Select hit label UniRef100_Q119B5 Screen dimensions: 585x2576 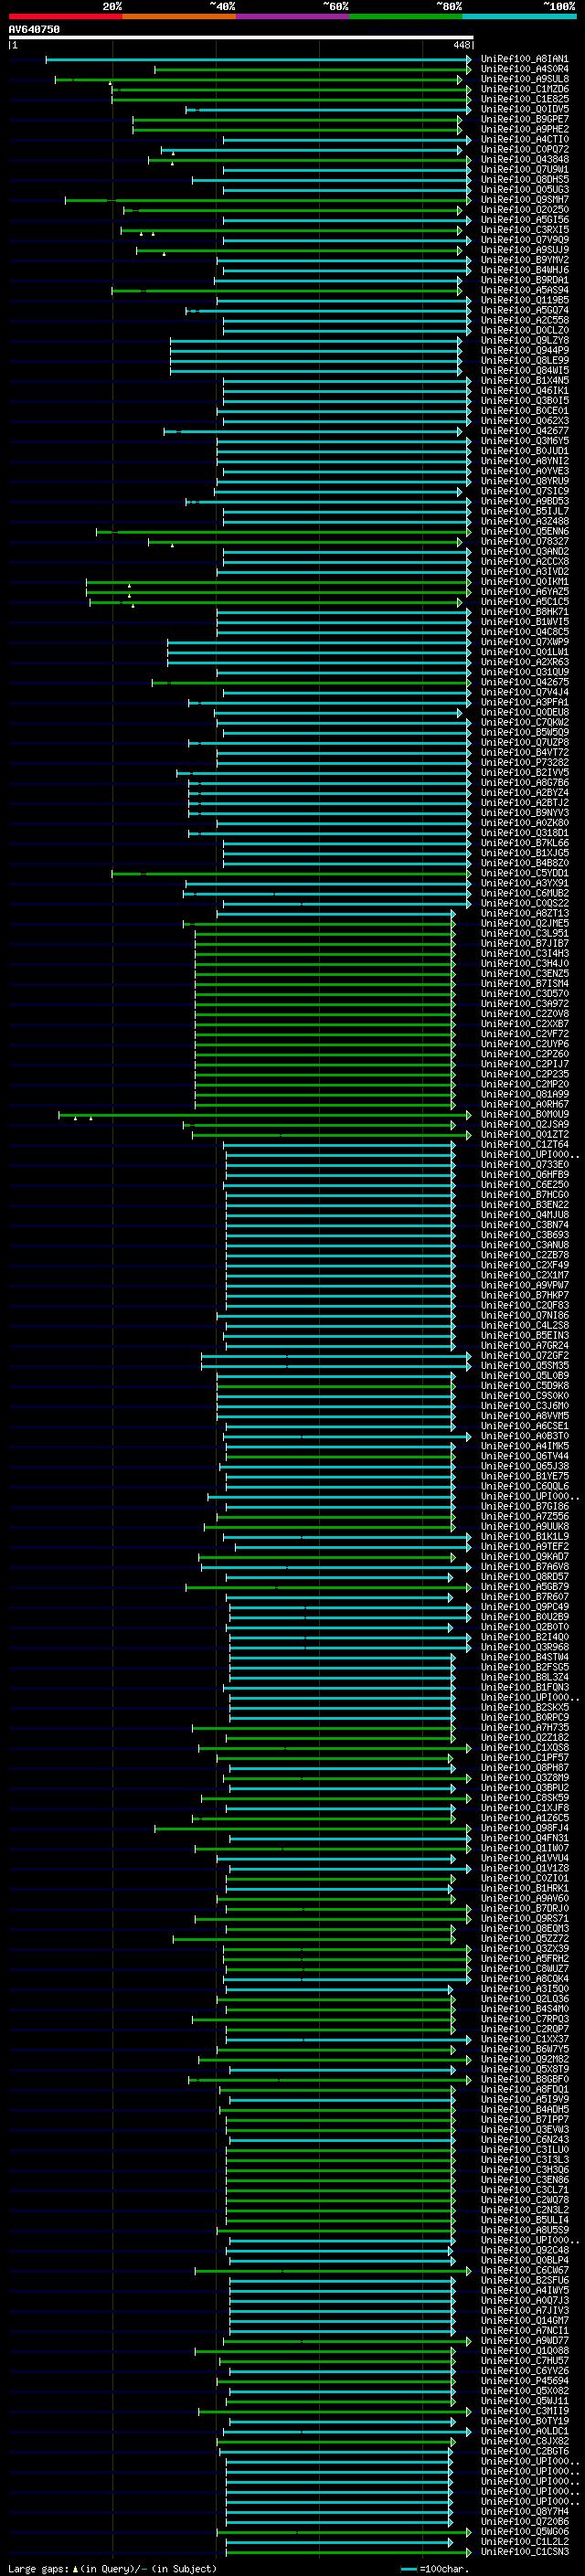coord(525,300)
